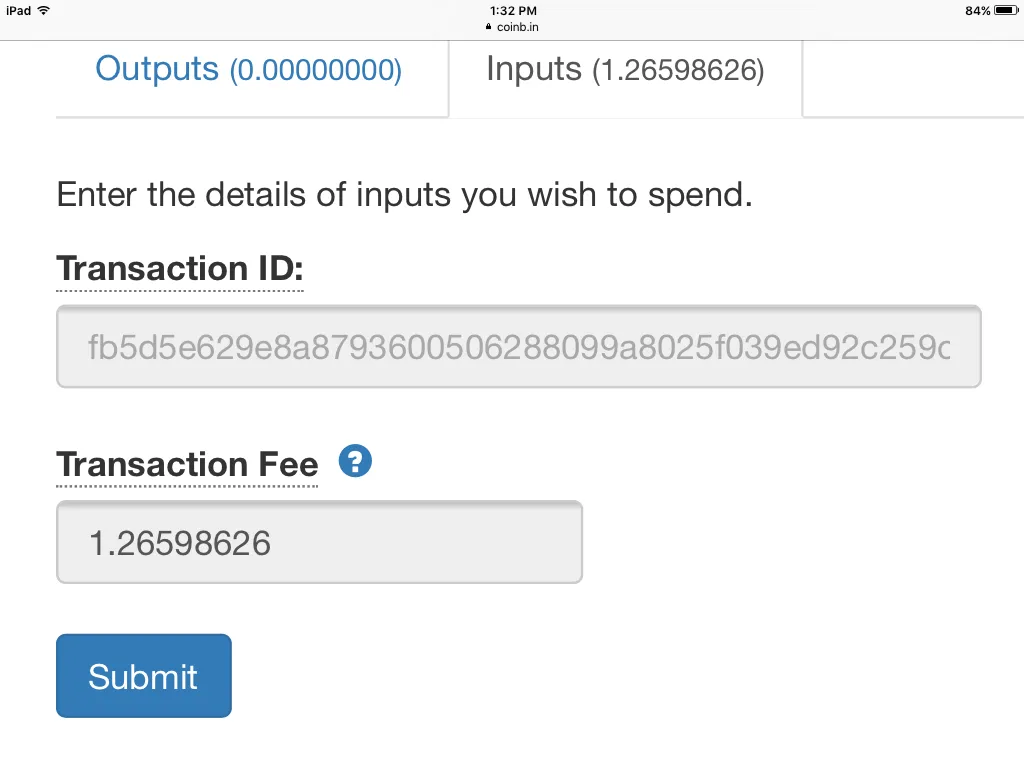
Task: Click the (0.00000000) amount on Outputs tab
Action: point(315,70)
